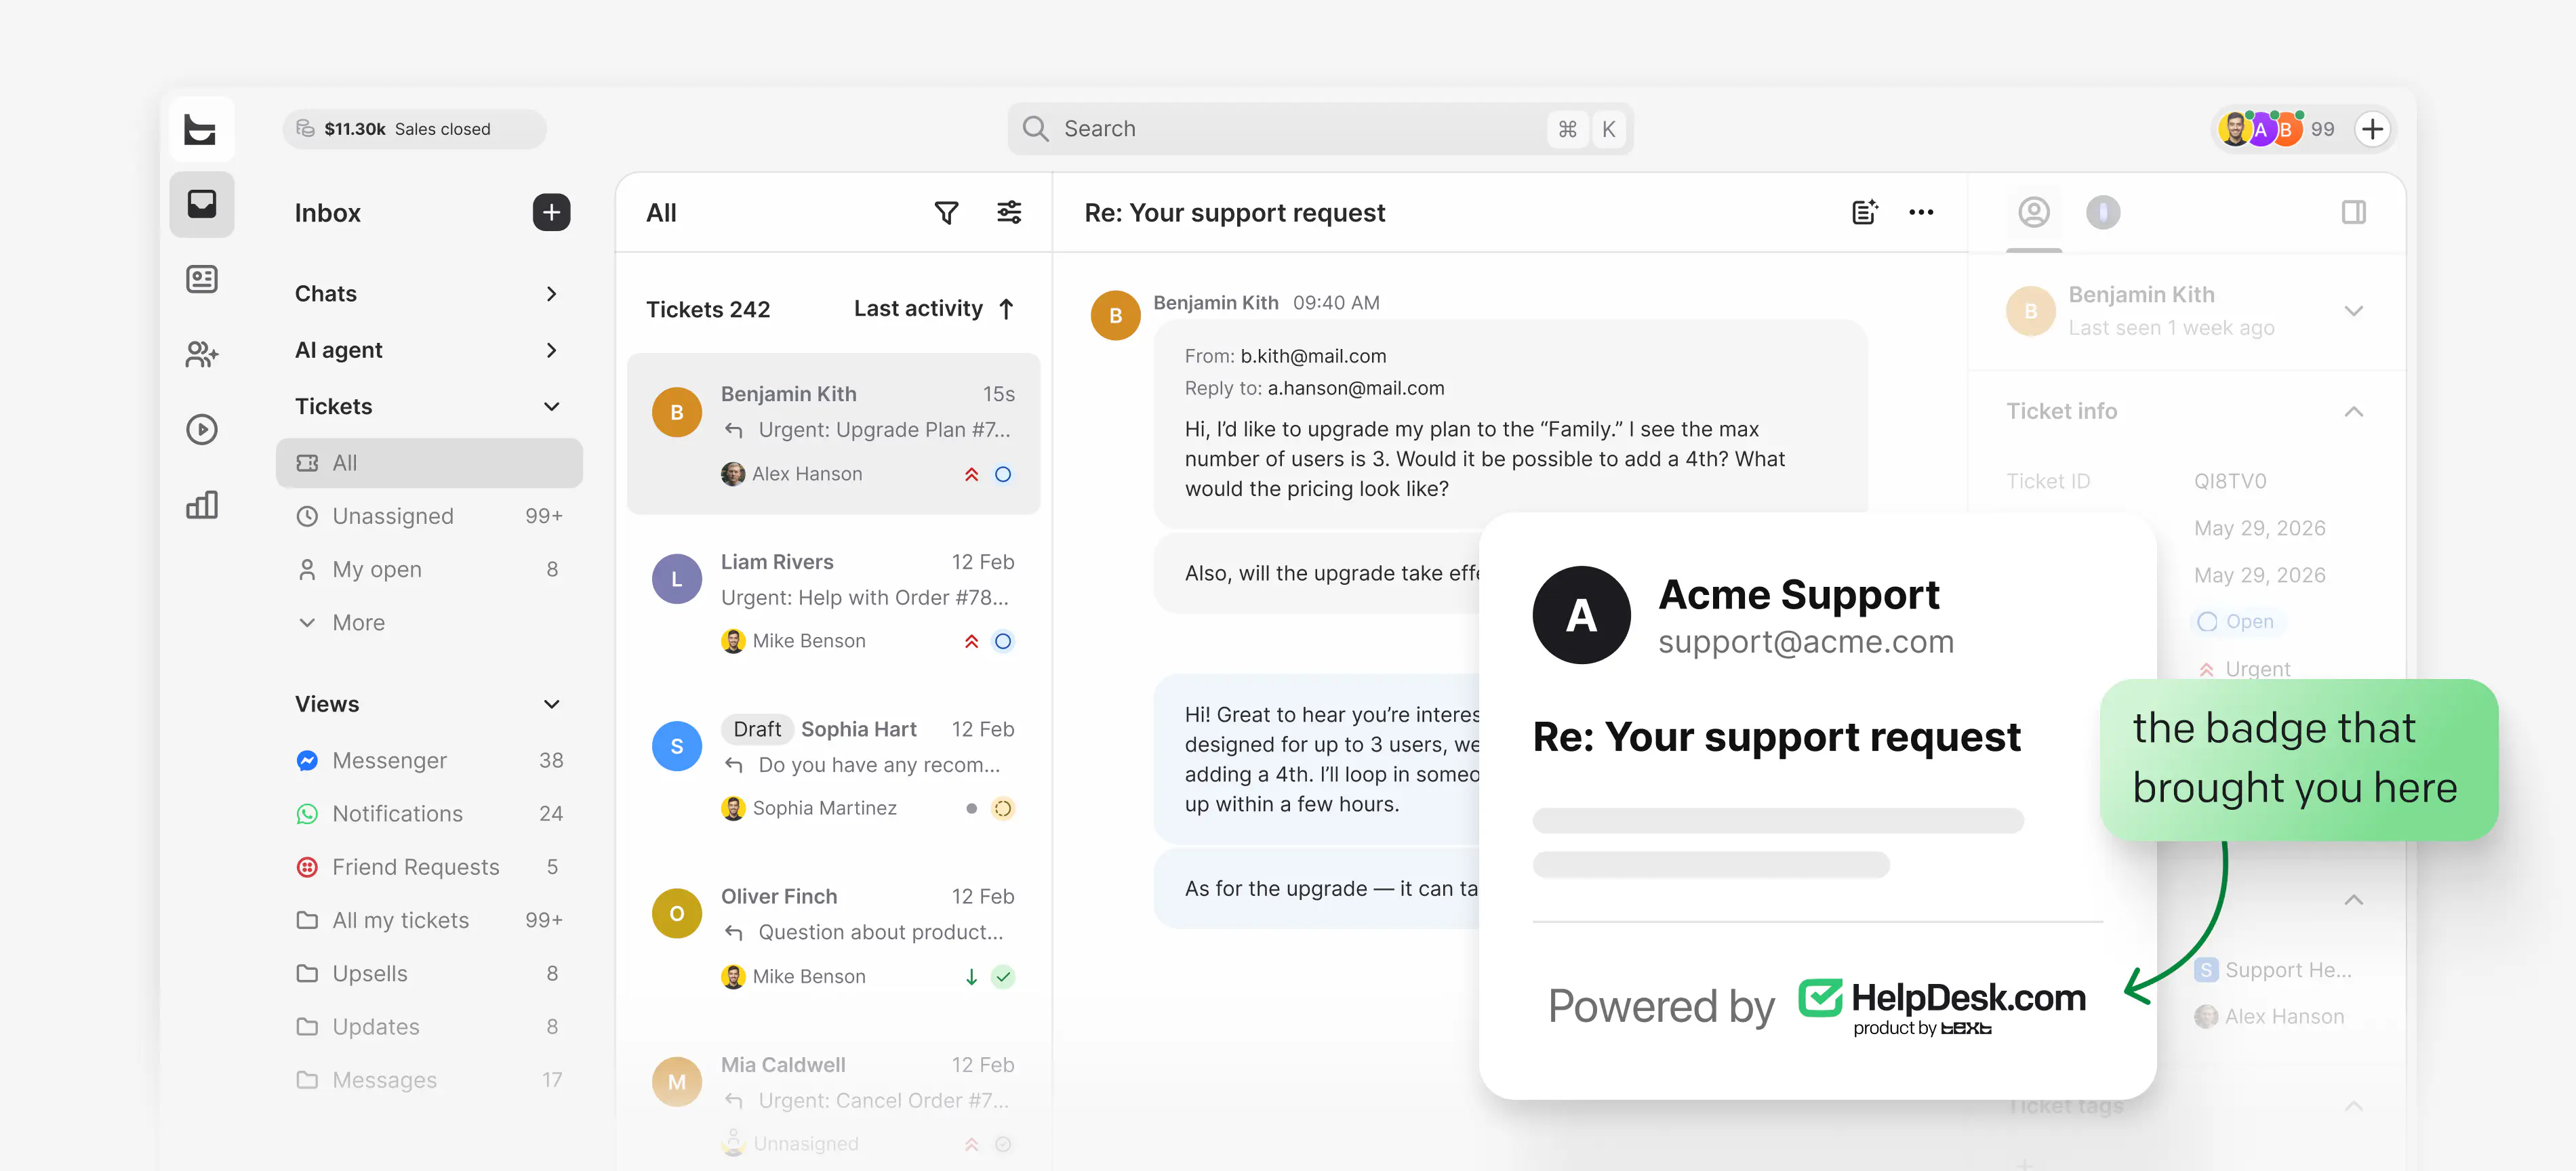Viewport: 2576px width, 1171px height.
Task: Click the Ticket ID value QI8TV0
Action: [x=2230, y=481]
